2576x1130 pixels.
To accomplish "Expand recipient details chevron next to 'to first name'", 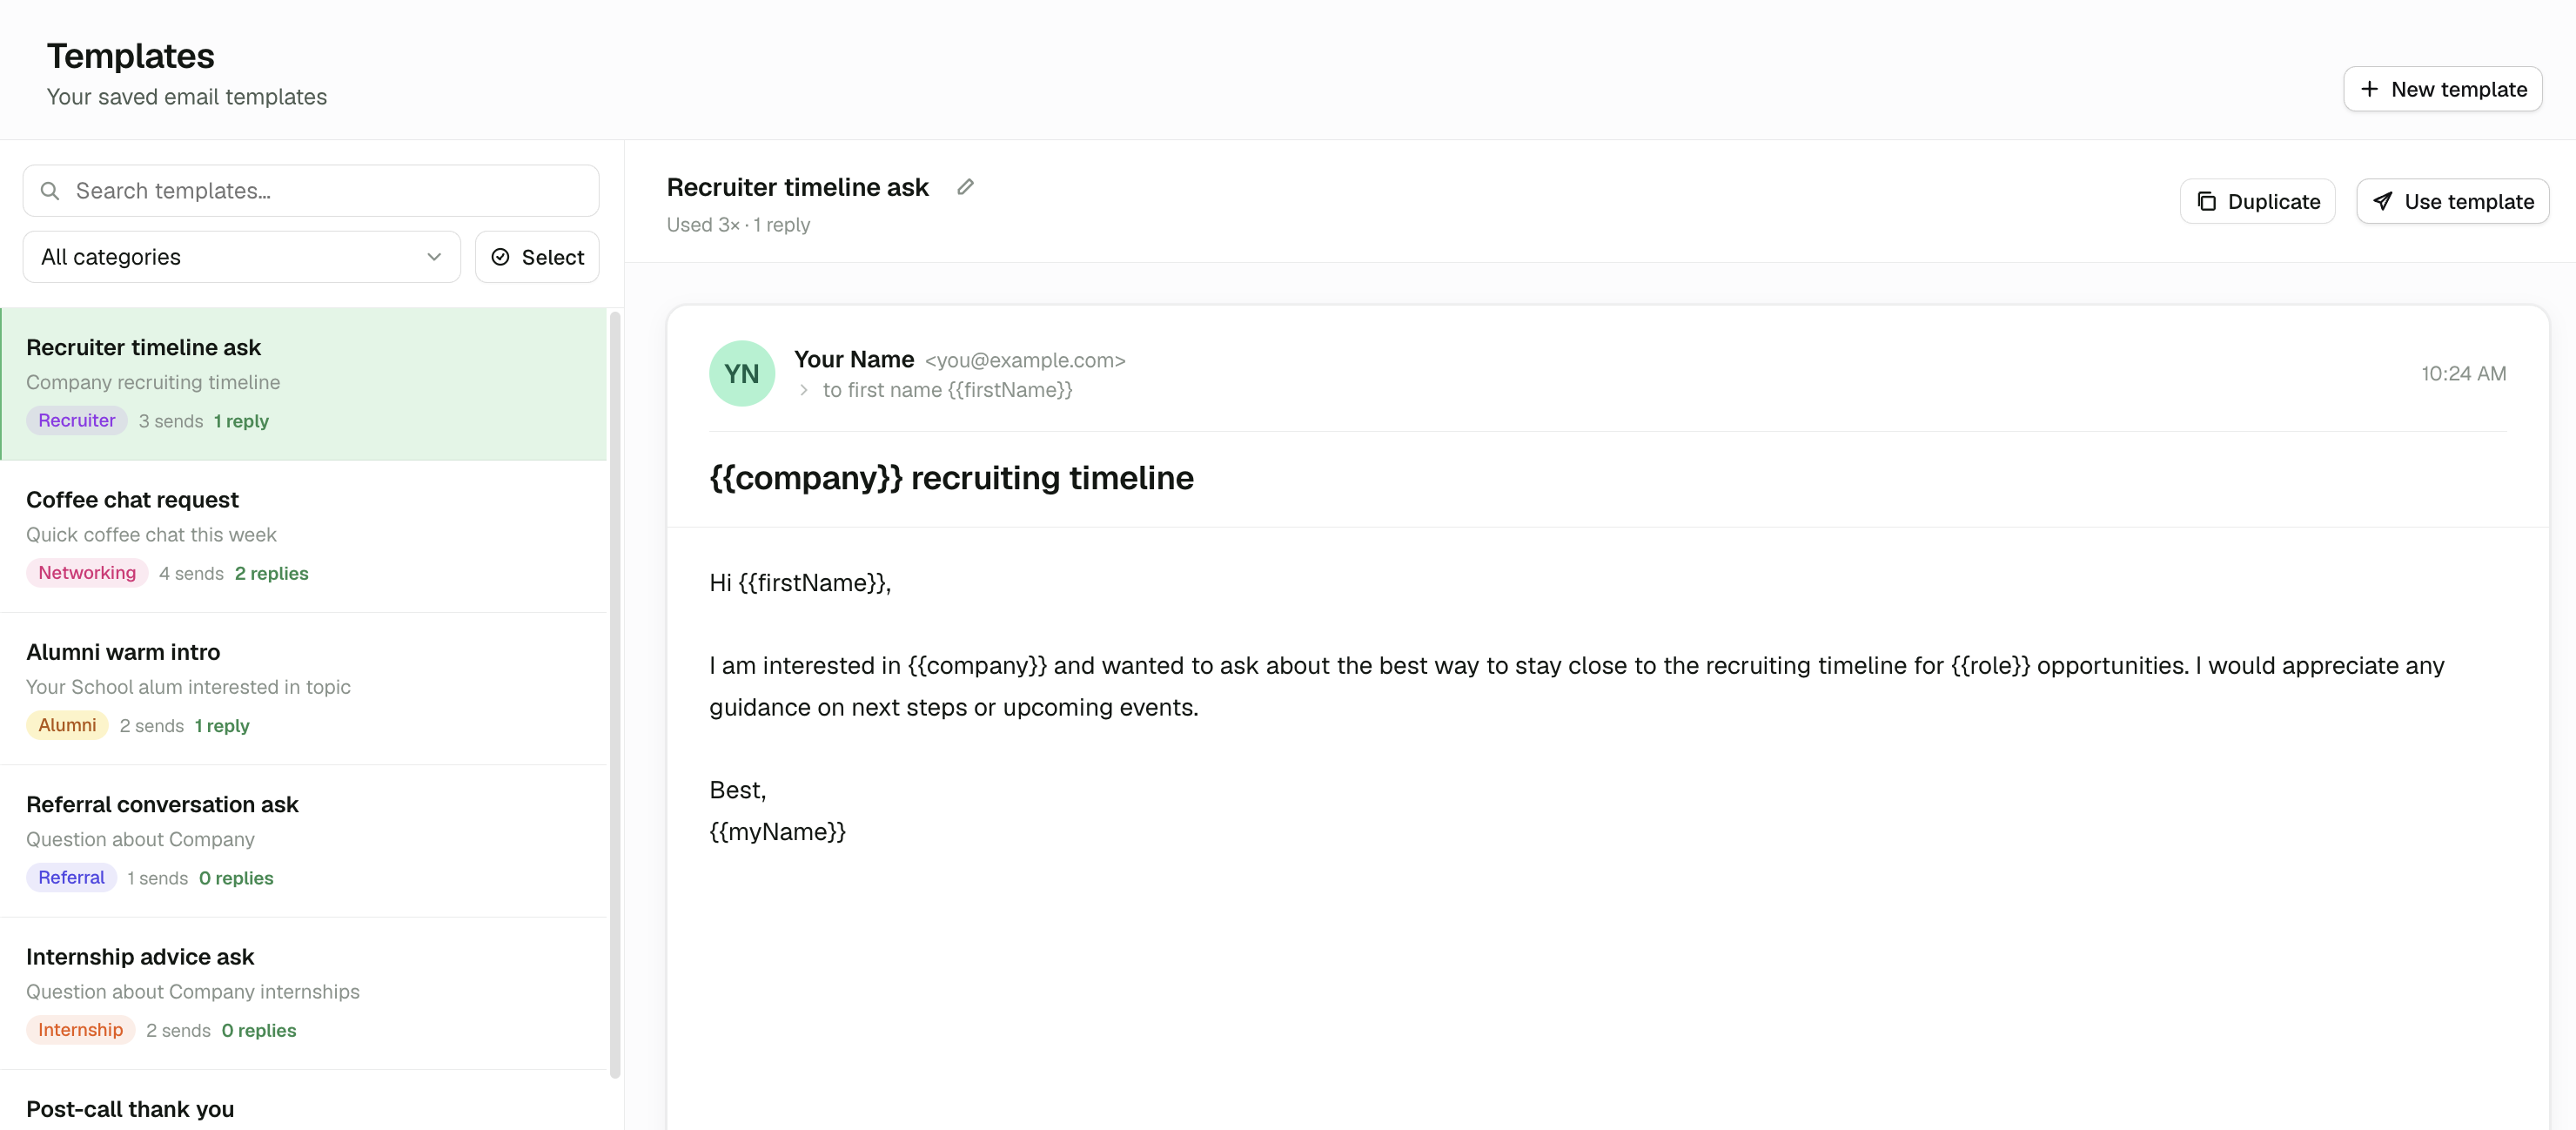I will pos(803,390).
